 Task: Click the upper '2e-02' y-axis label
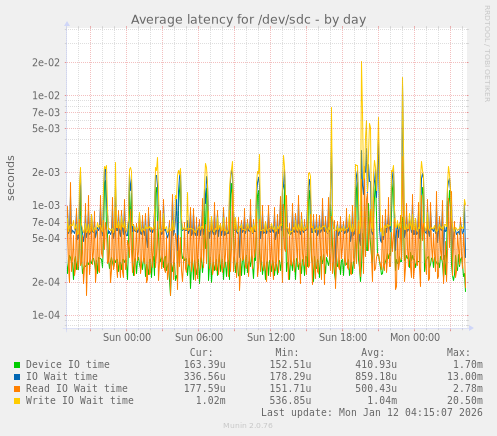46,63
